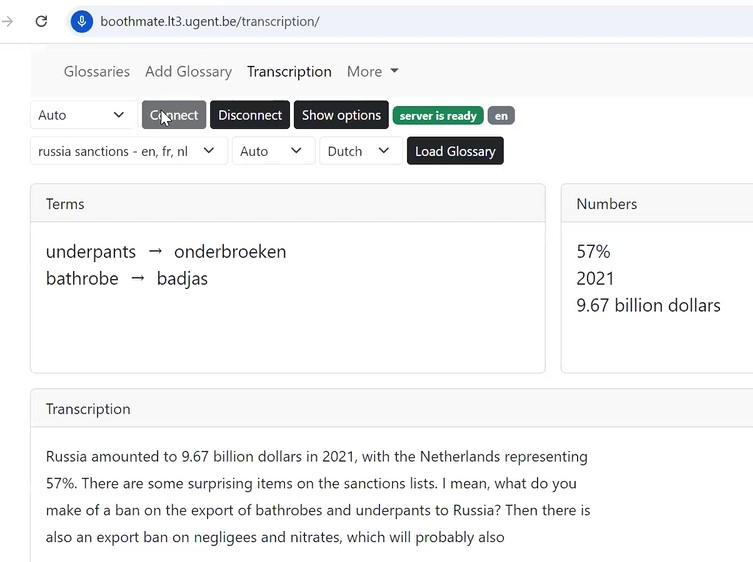Click the browser forward arrow
Image resolution: width=753 pixels, height=562 pixels.
[x=8, y=21]
